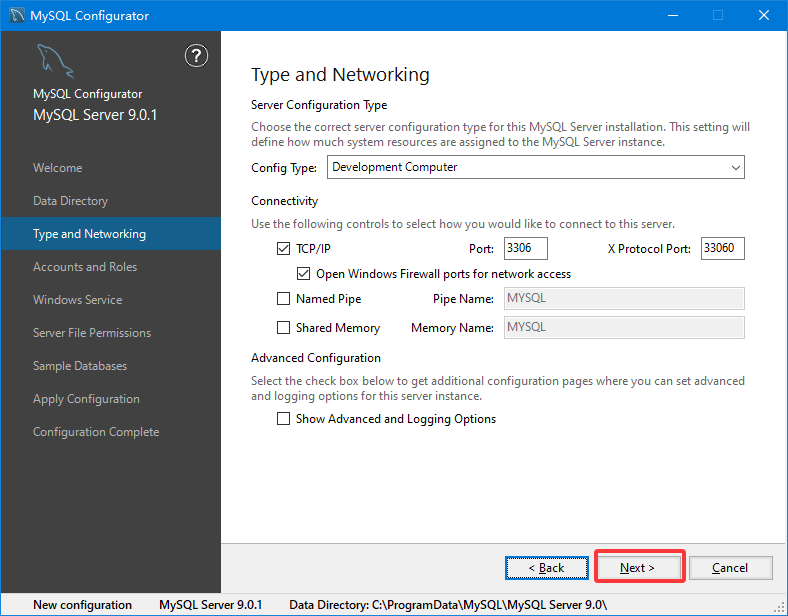Minimize the MySQL Configurator window
The height and width of the screenshot is (616, 788).
pos(673,16)
